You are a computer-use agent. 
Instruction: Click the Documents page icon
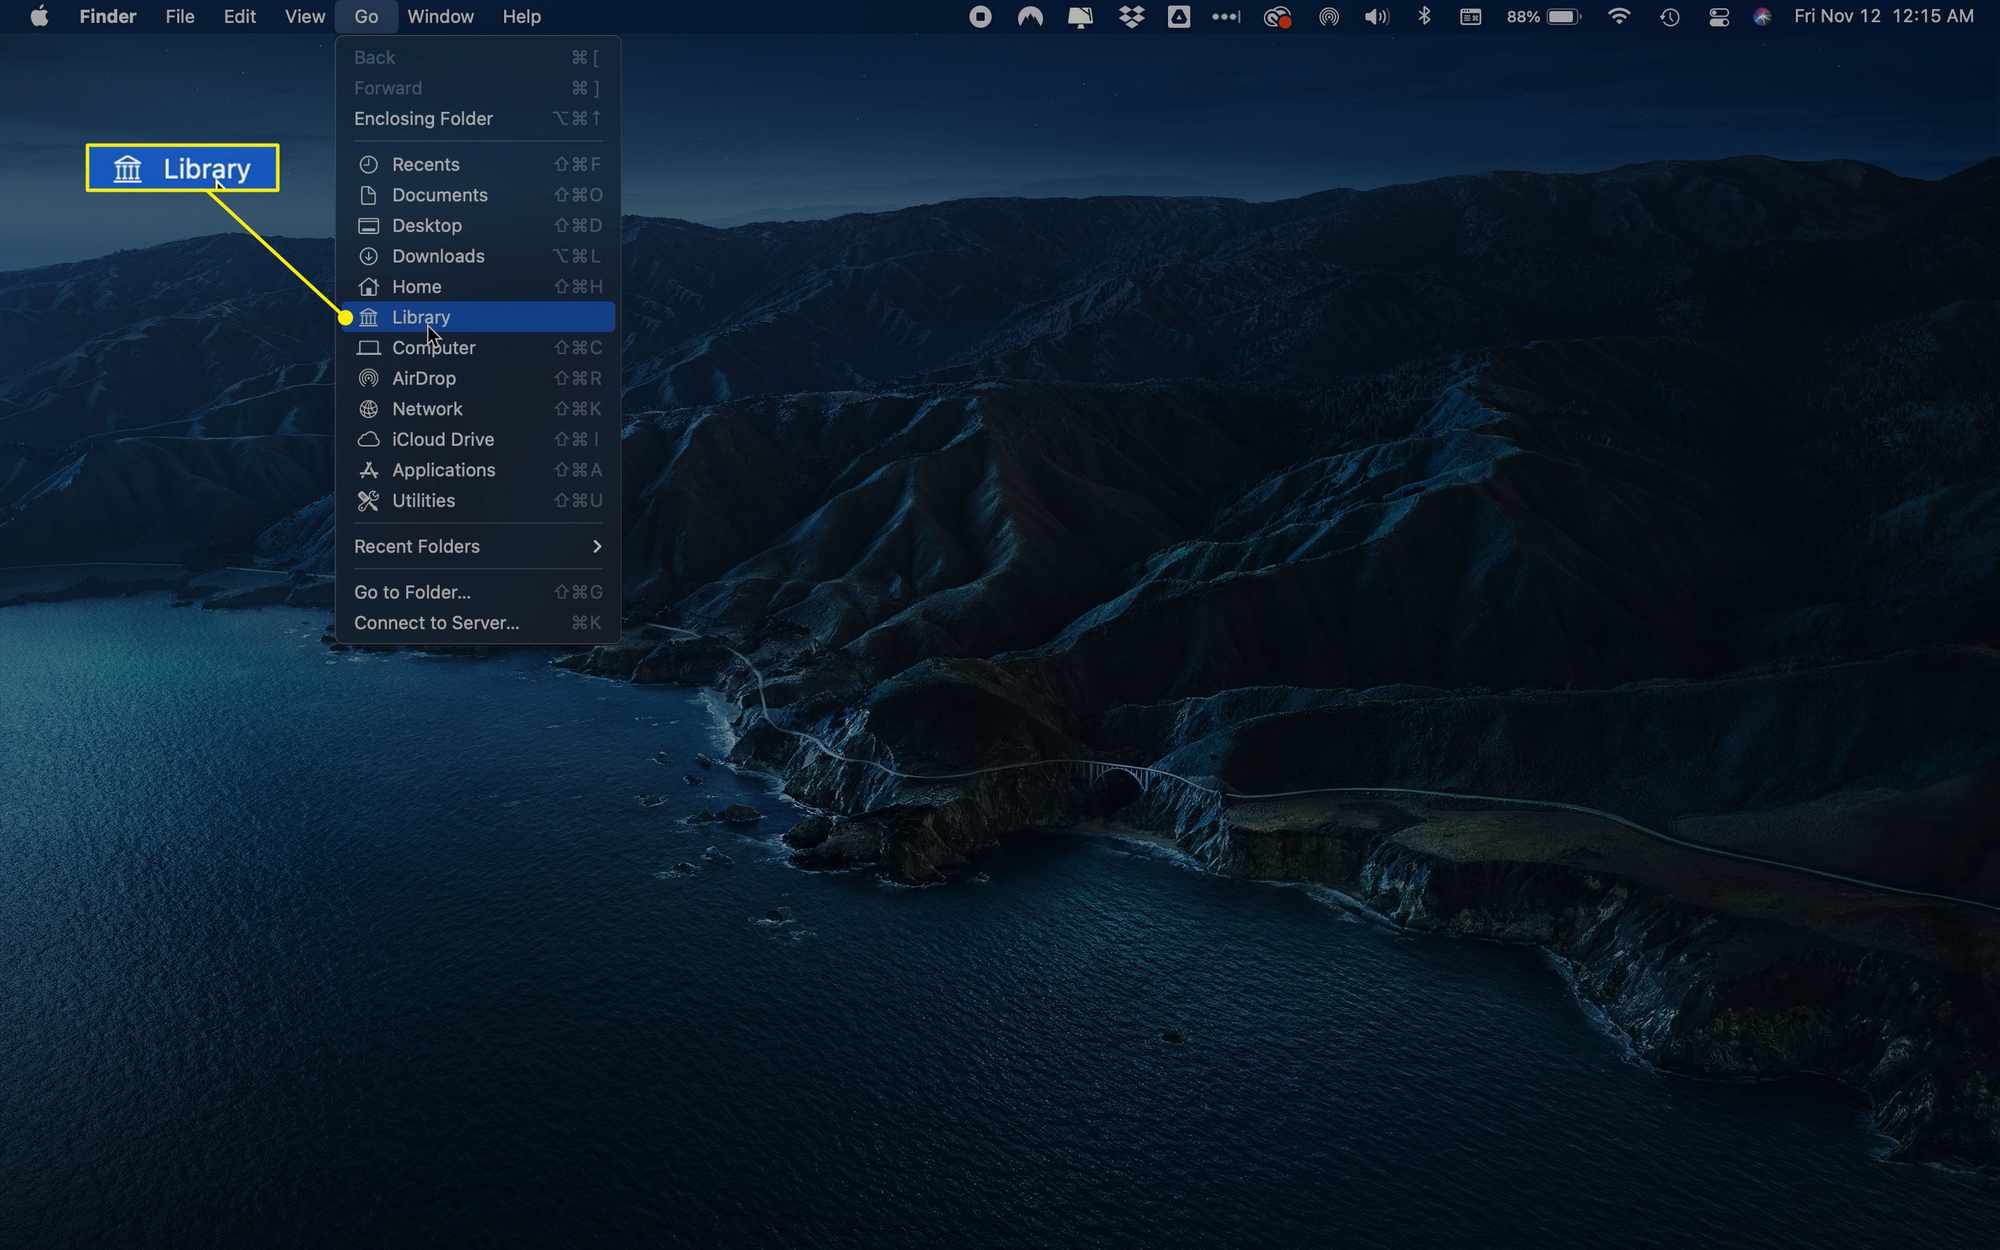pyautogui.click(x=368, y=195)
